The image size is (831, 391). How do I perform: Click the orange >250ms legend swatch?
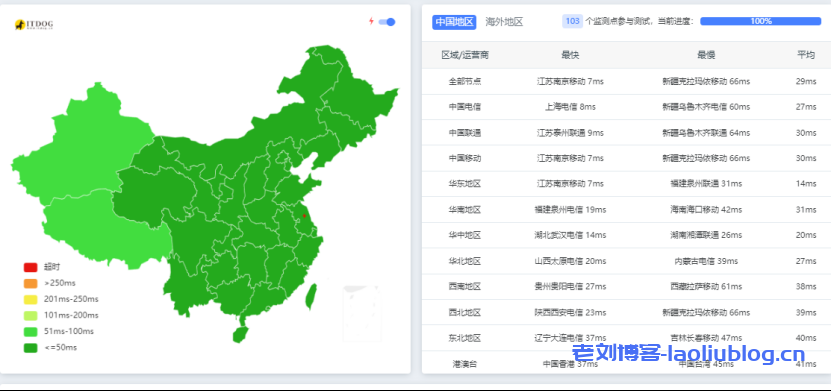click(30, 283)
